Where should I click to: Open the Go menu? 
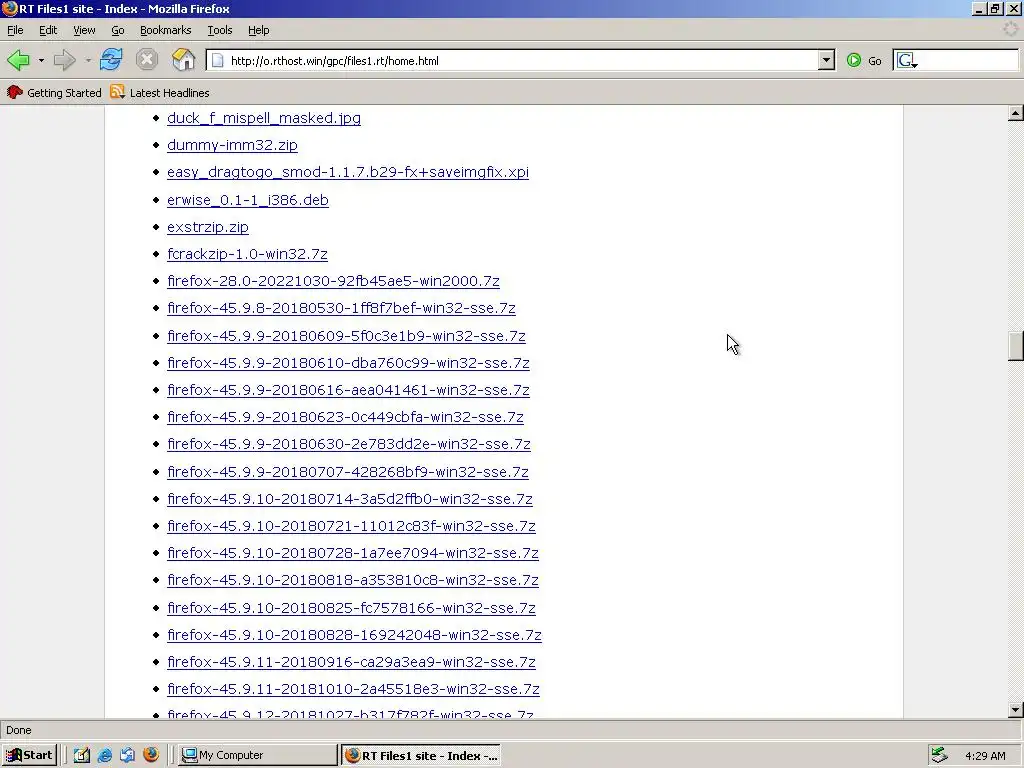[118, 30]
